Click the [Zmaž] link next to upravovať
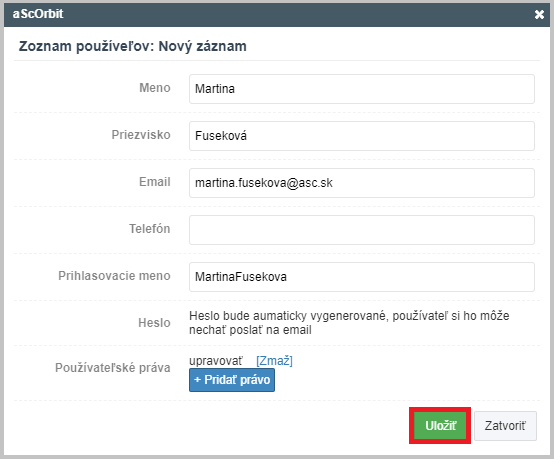Image resolution: width=554 pixels, height=459 pixels. (274, 361)
